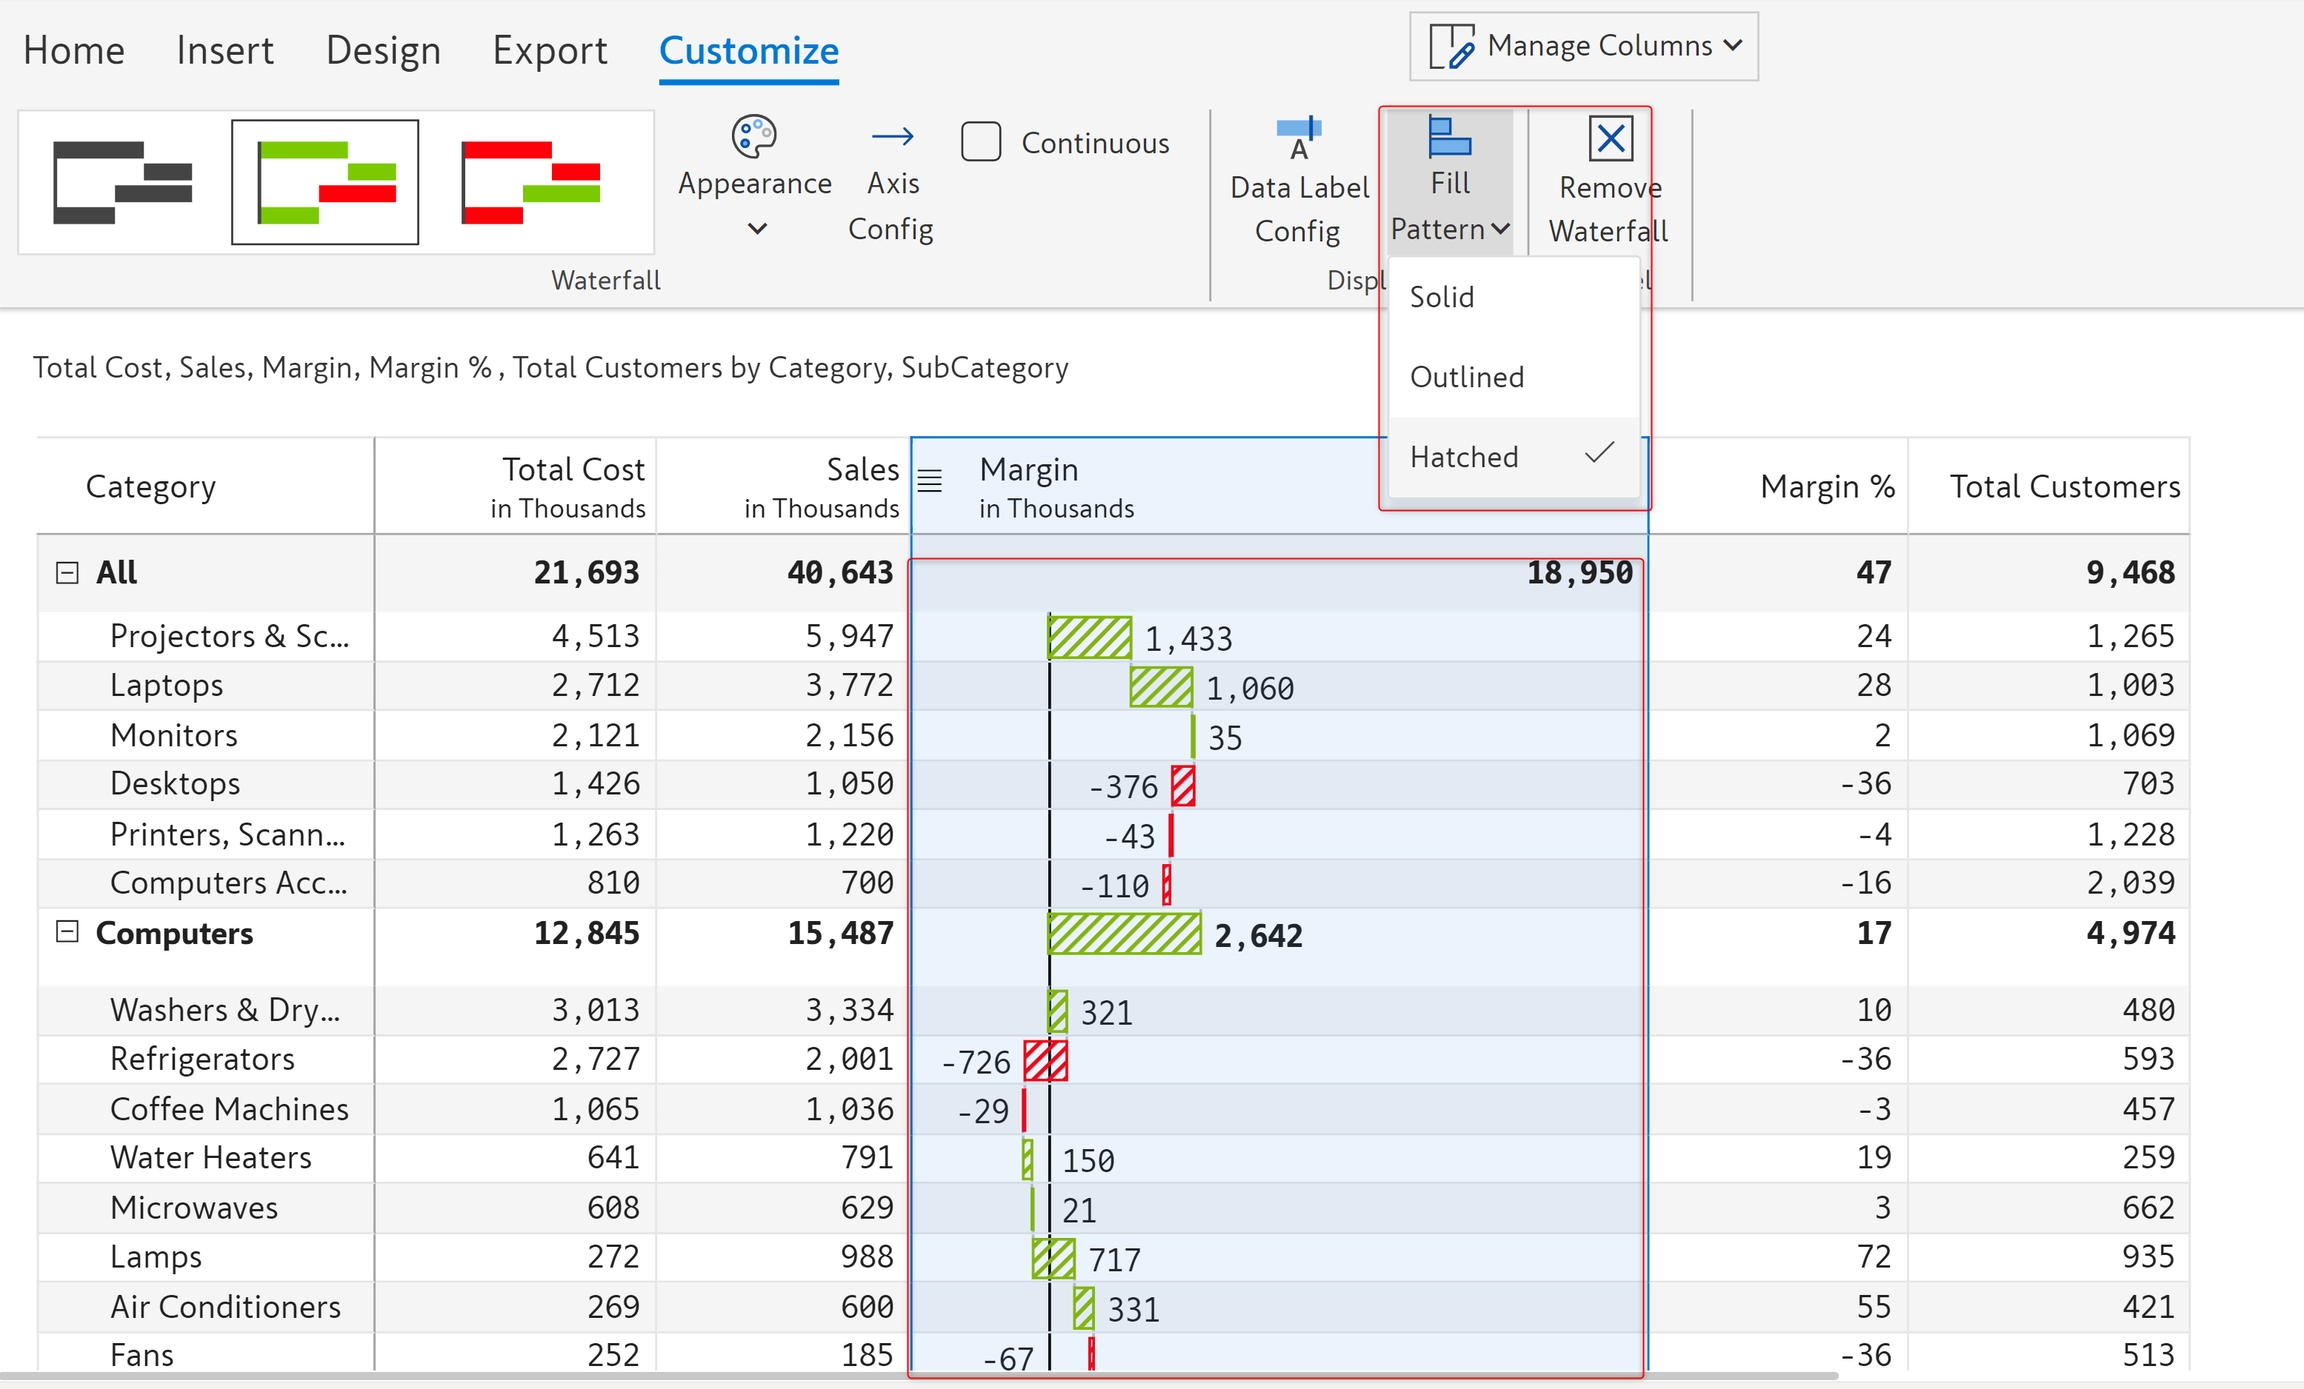Click the Manage Columns edit icon
This screenshot has height=1389, width=2304.
point(1451,46)
